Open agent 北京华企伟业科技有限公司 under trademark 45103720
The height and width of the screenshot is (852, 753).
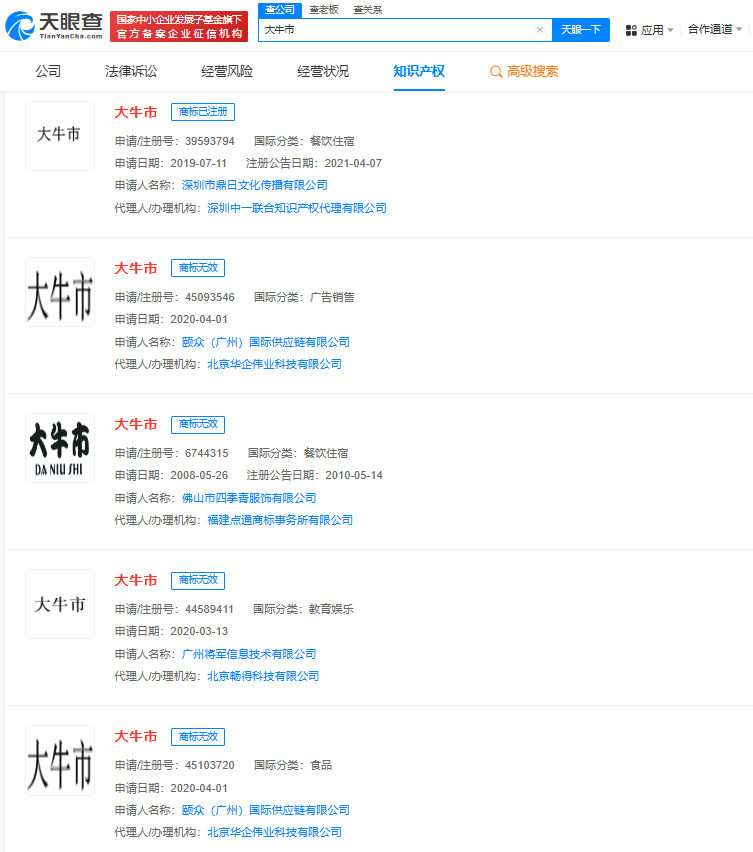click(274, 832)
